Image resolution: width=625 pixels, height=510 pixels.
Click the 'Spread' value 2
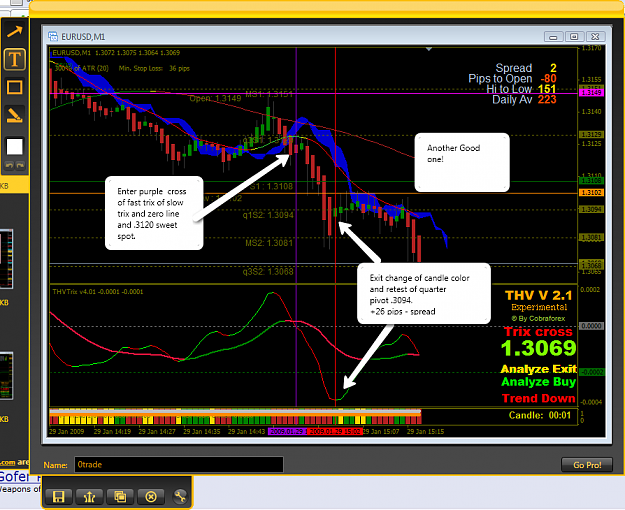click(x=553, y=68)
